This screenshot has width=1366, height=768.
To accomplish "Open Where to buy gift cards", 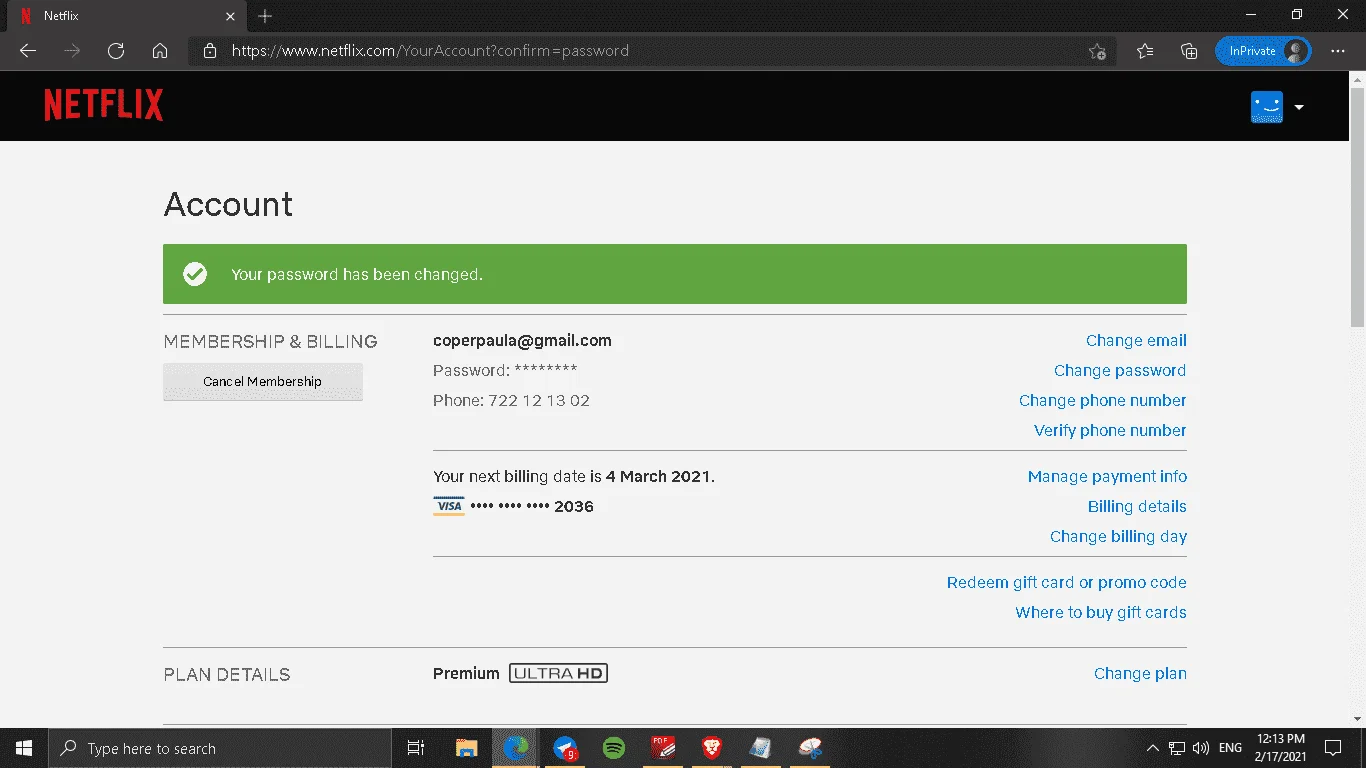I will point(1101,613).
